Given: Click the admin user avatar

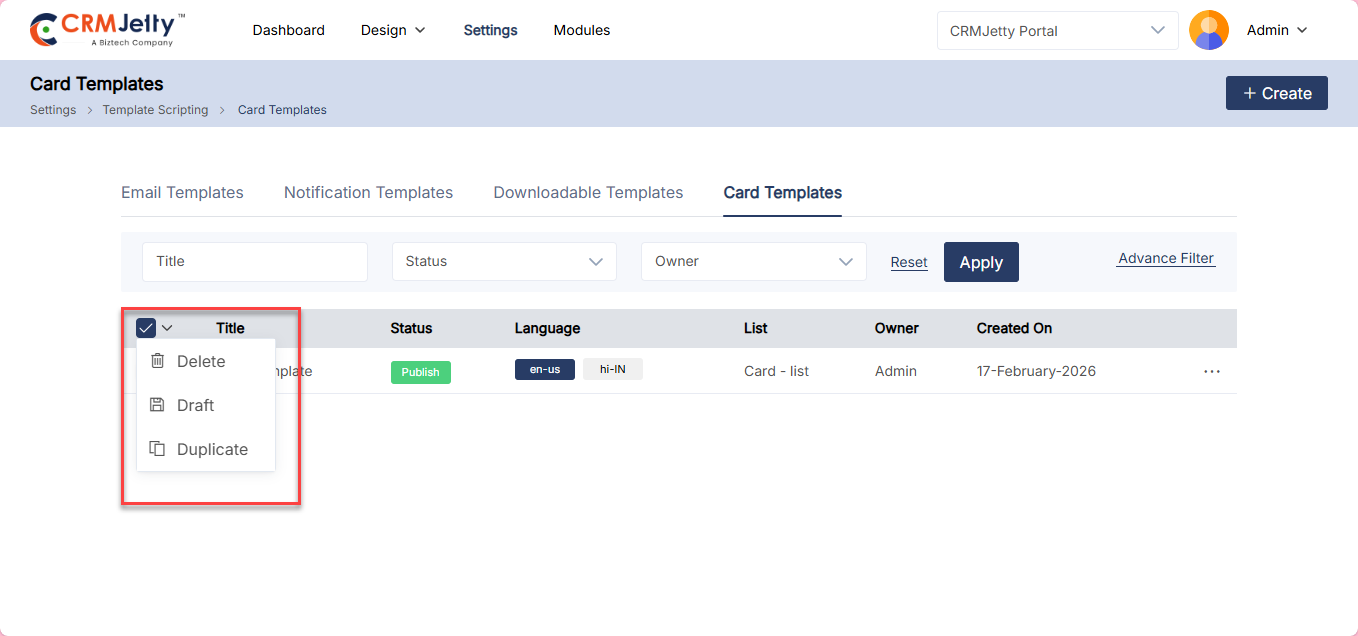Looking at the screenshot, I should point(1208,30).
